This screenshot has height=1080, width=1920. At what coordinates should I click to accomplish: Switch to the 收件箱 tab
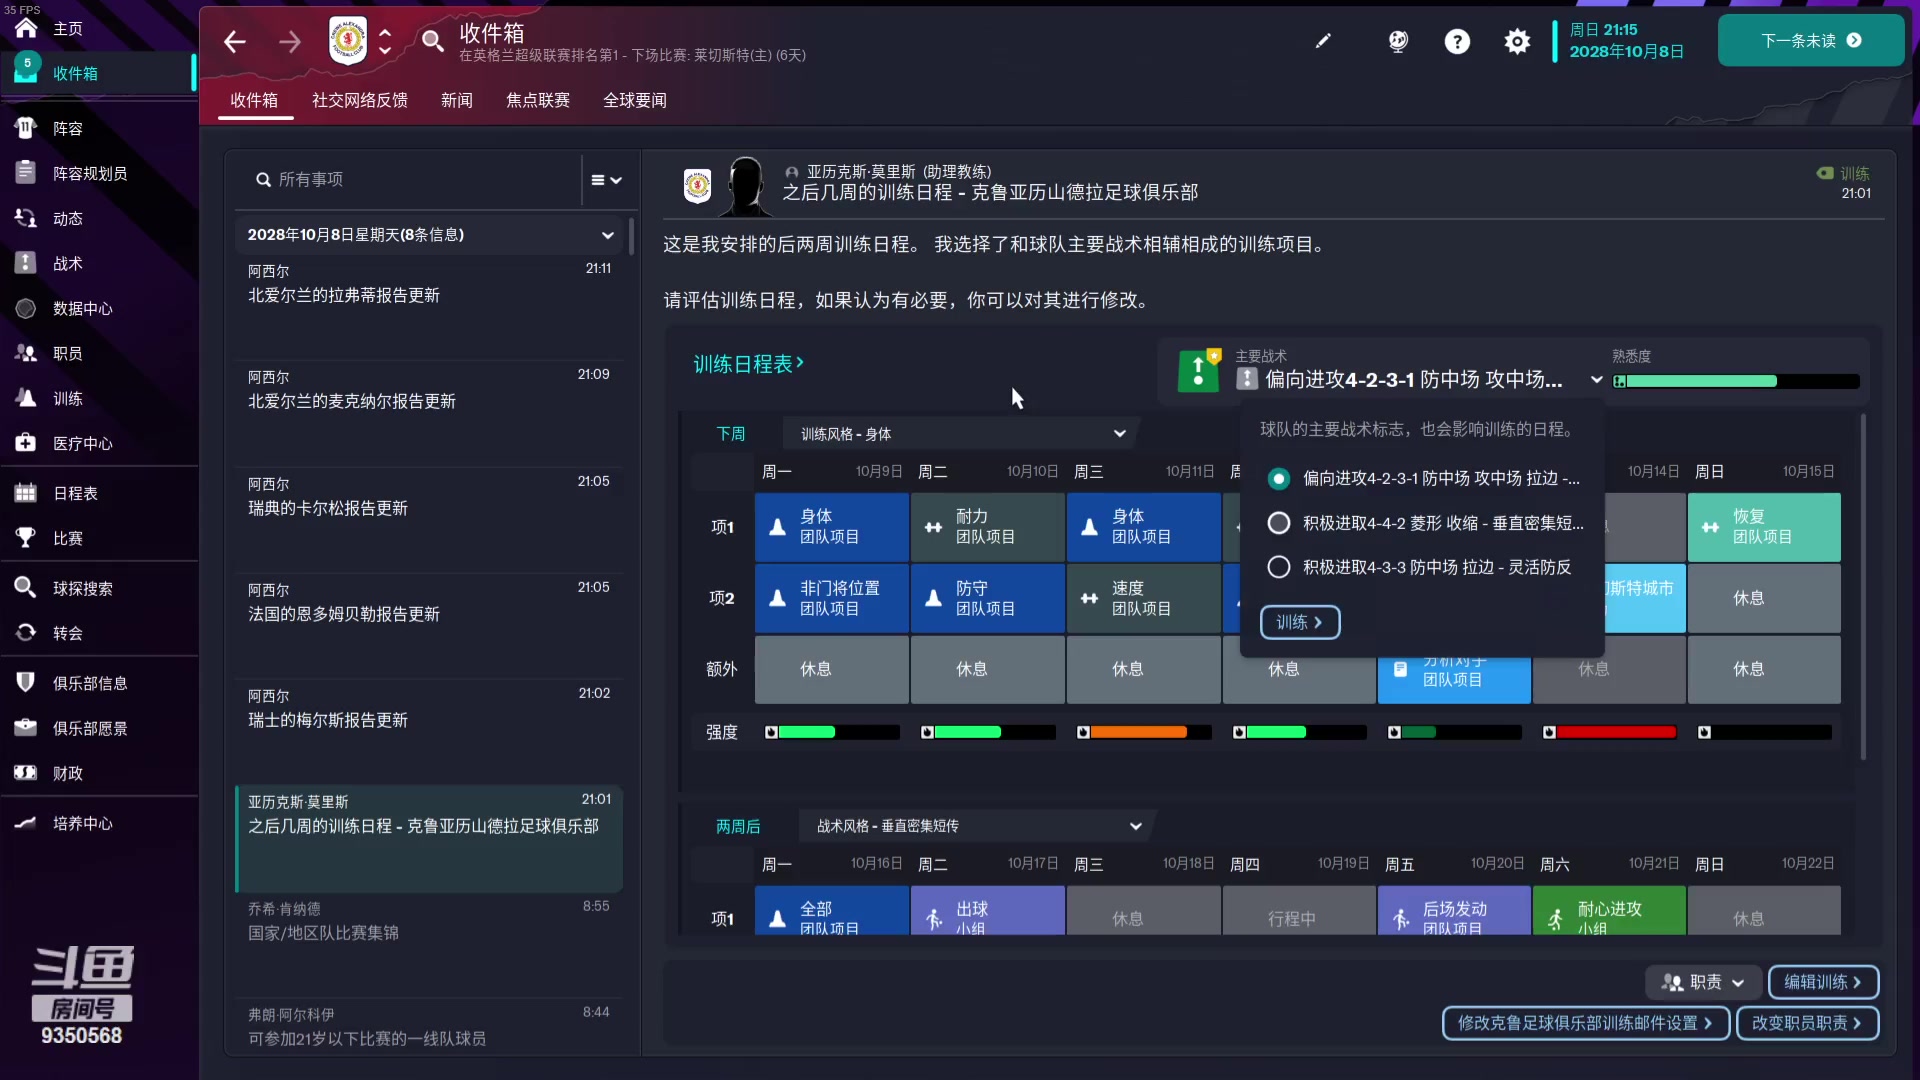254,100
